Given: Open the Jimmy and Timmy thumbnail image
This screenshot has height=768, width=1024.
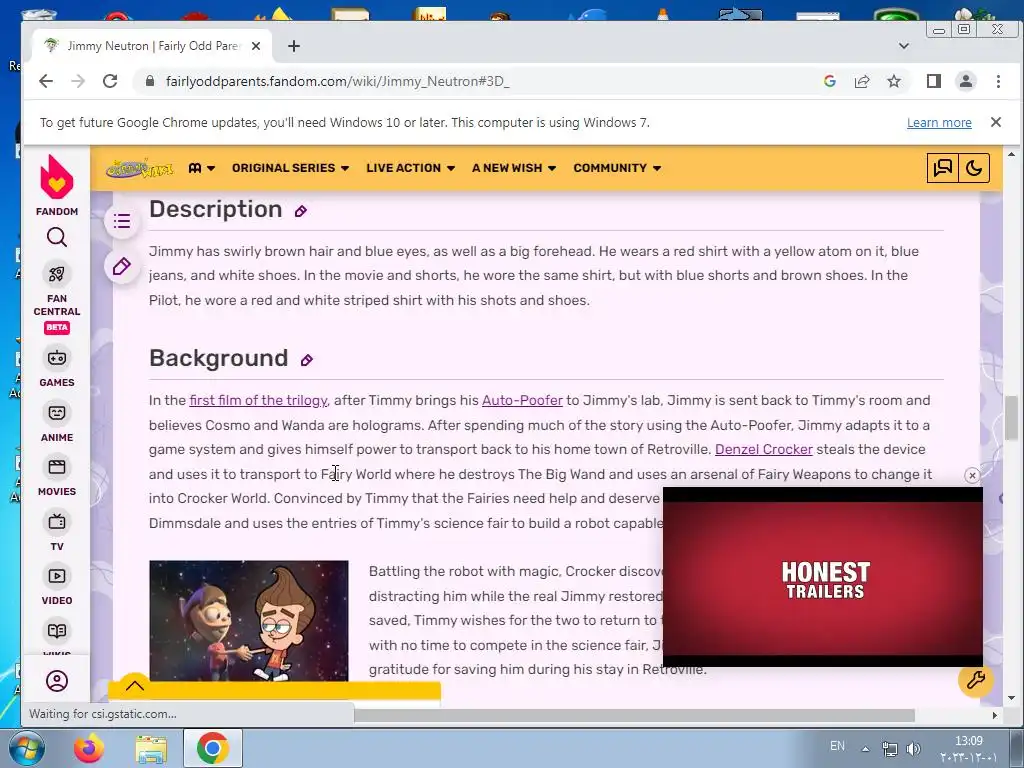Looking at the screenshot, I should point(249,620).
